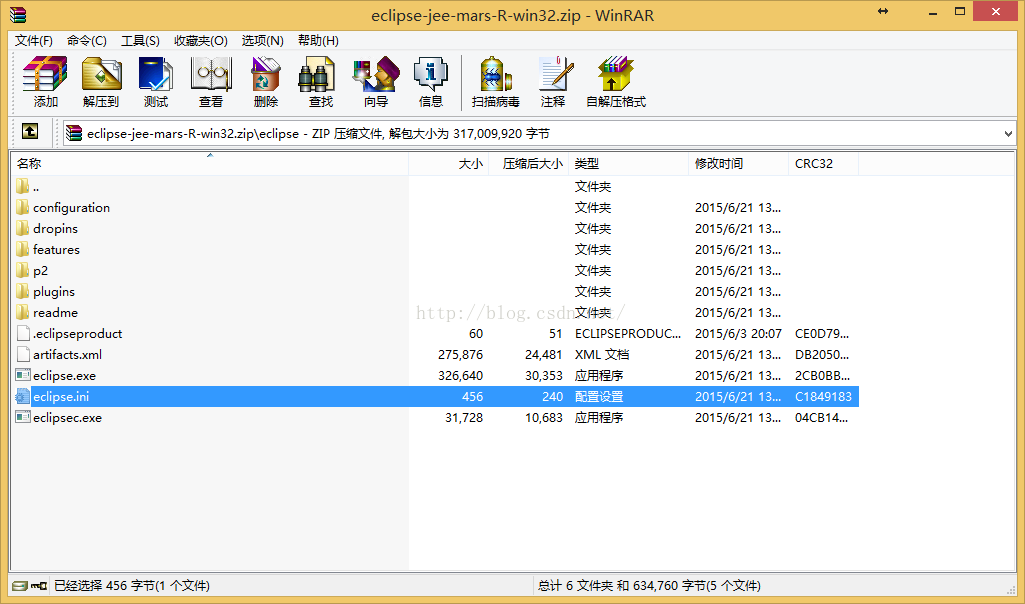Click the archive icon in address bar
Screen dimensions: 1025x604
[74, 133]
